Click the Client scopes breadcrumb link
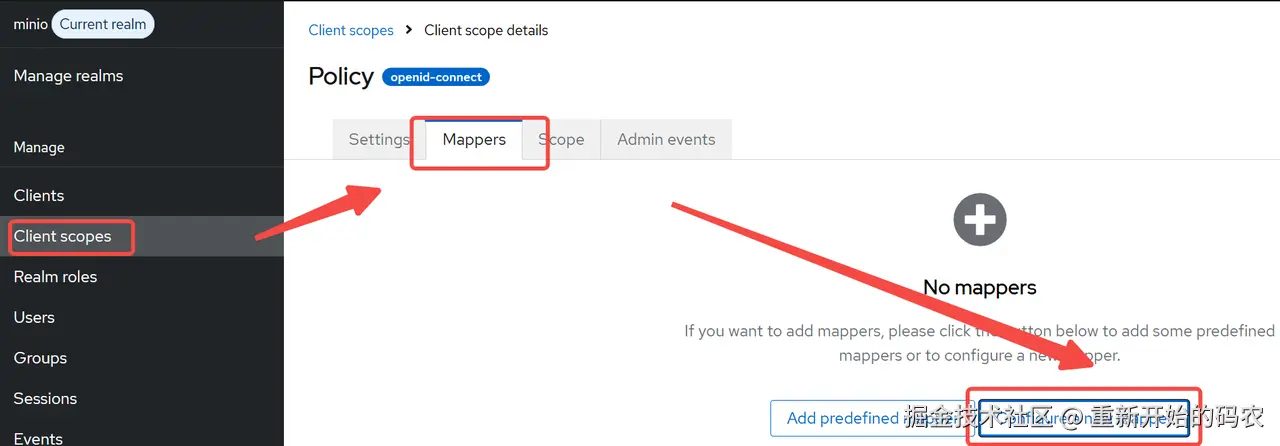 tap(351, 30)
